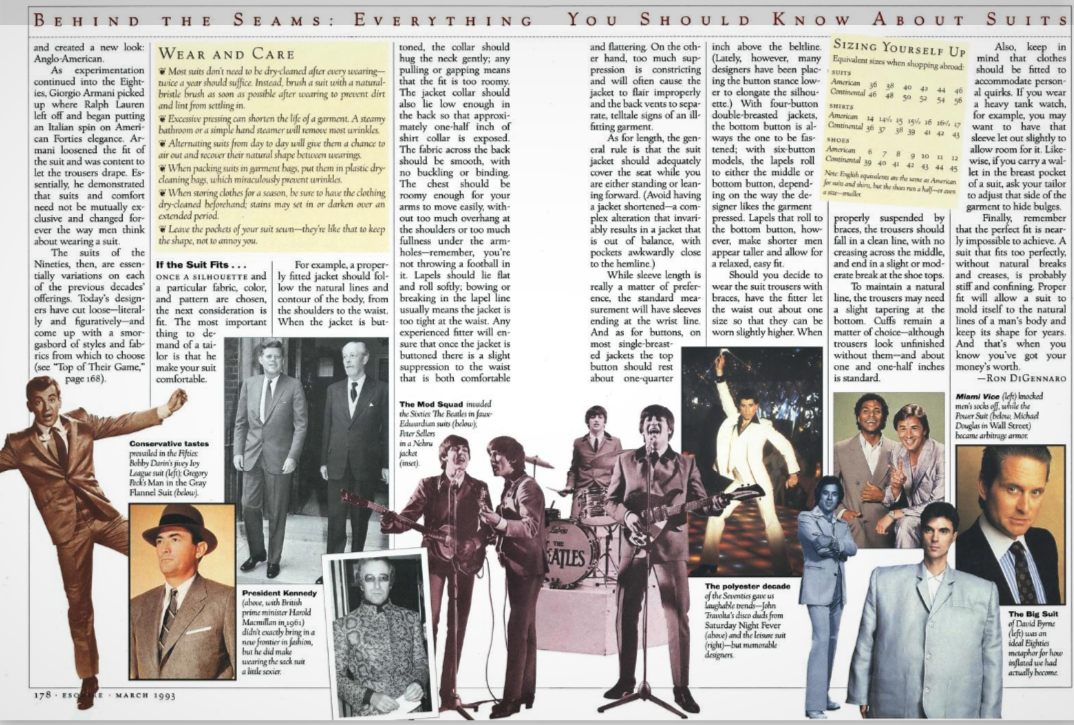Select the "Excessive pressing" care tip
1074x725 pixels.
272,123
